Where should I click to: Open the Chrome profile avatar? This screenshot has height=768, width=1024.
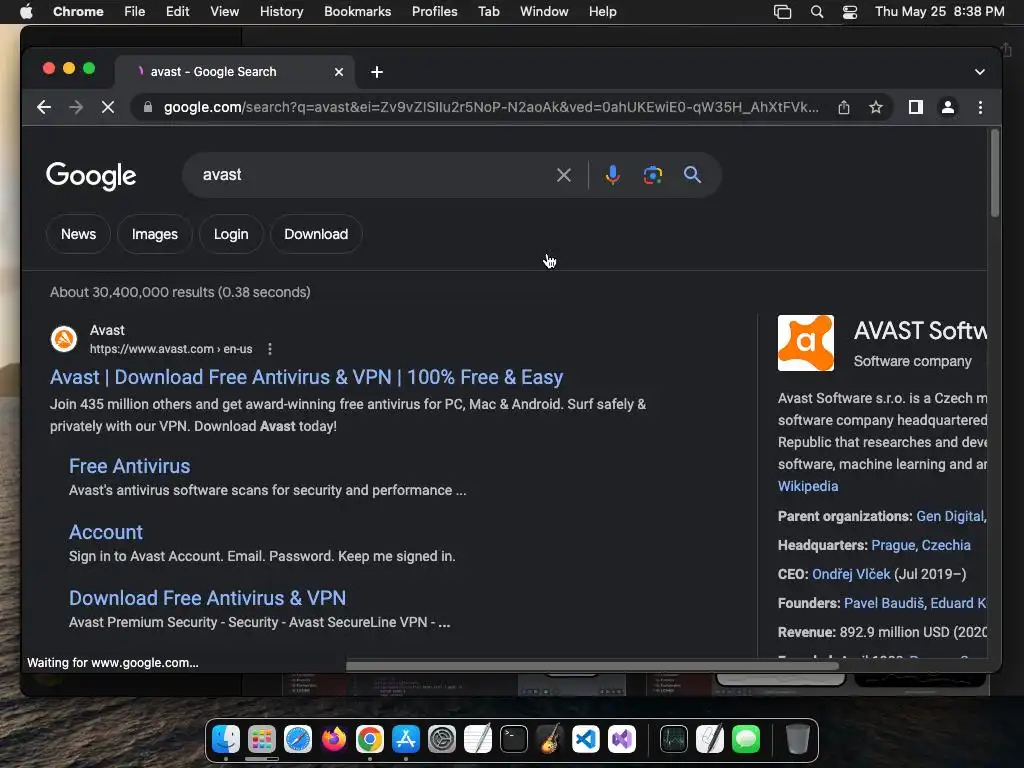pyautogui.click(x=948, y=107)
